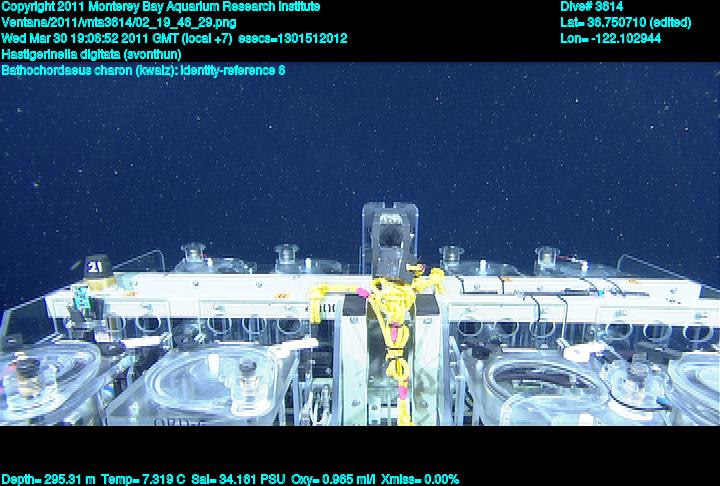This screenshot has width=720, height=486.
Task: Click the Ventana image file path text
Action: tap(120, 23)
